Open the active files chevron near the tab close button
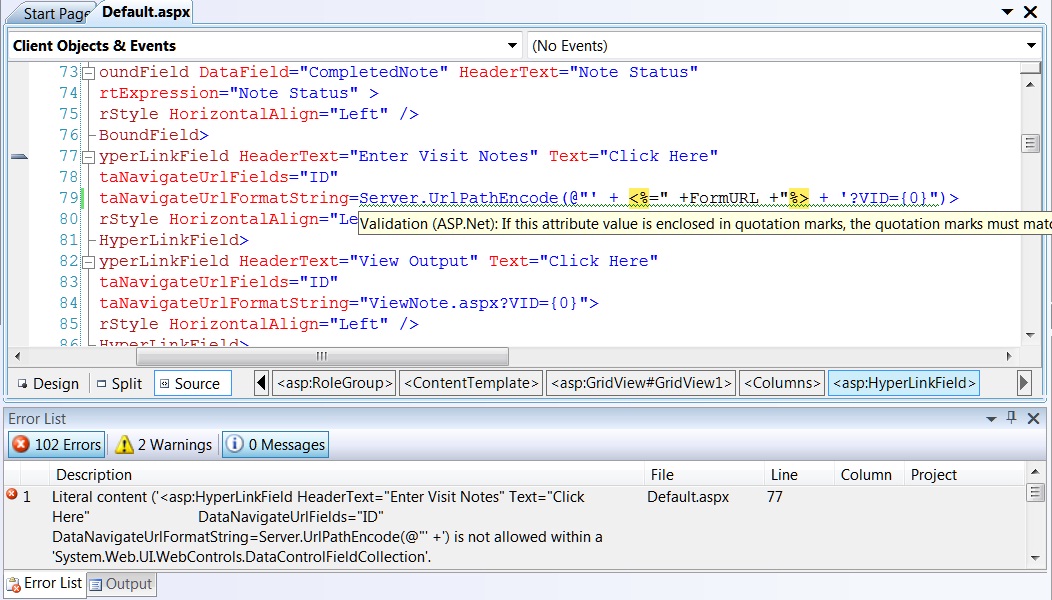Image resolution: width=1052 pixels, height=600 pixels. coord(1009,12)
